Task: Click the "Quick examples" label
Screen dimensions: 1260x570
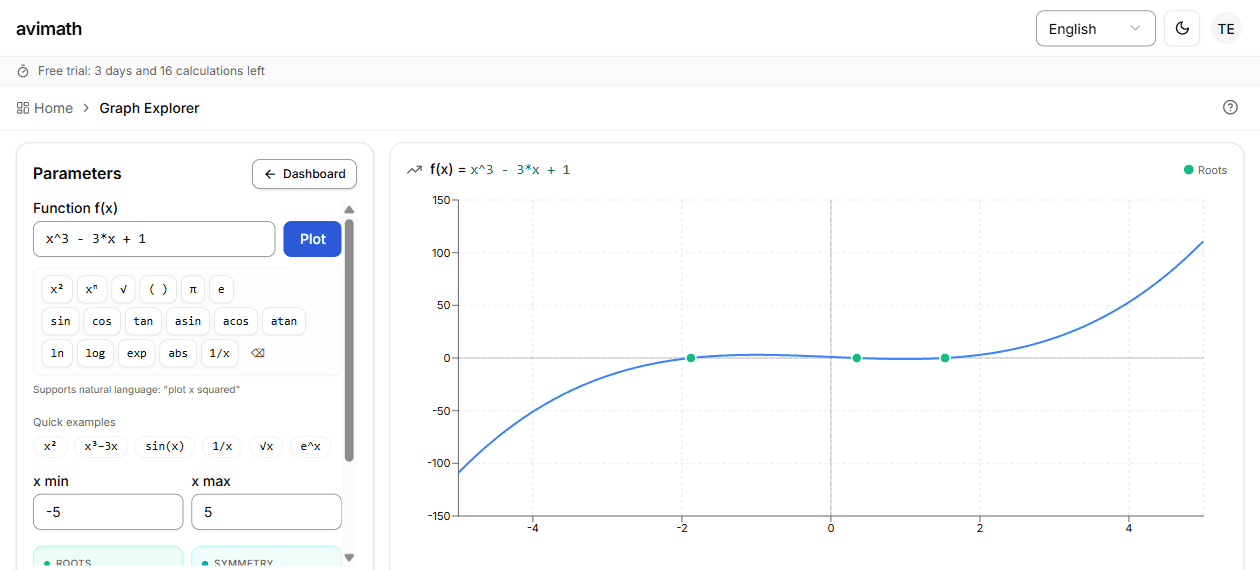Action: (74, 422)
